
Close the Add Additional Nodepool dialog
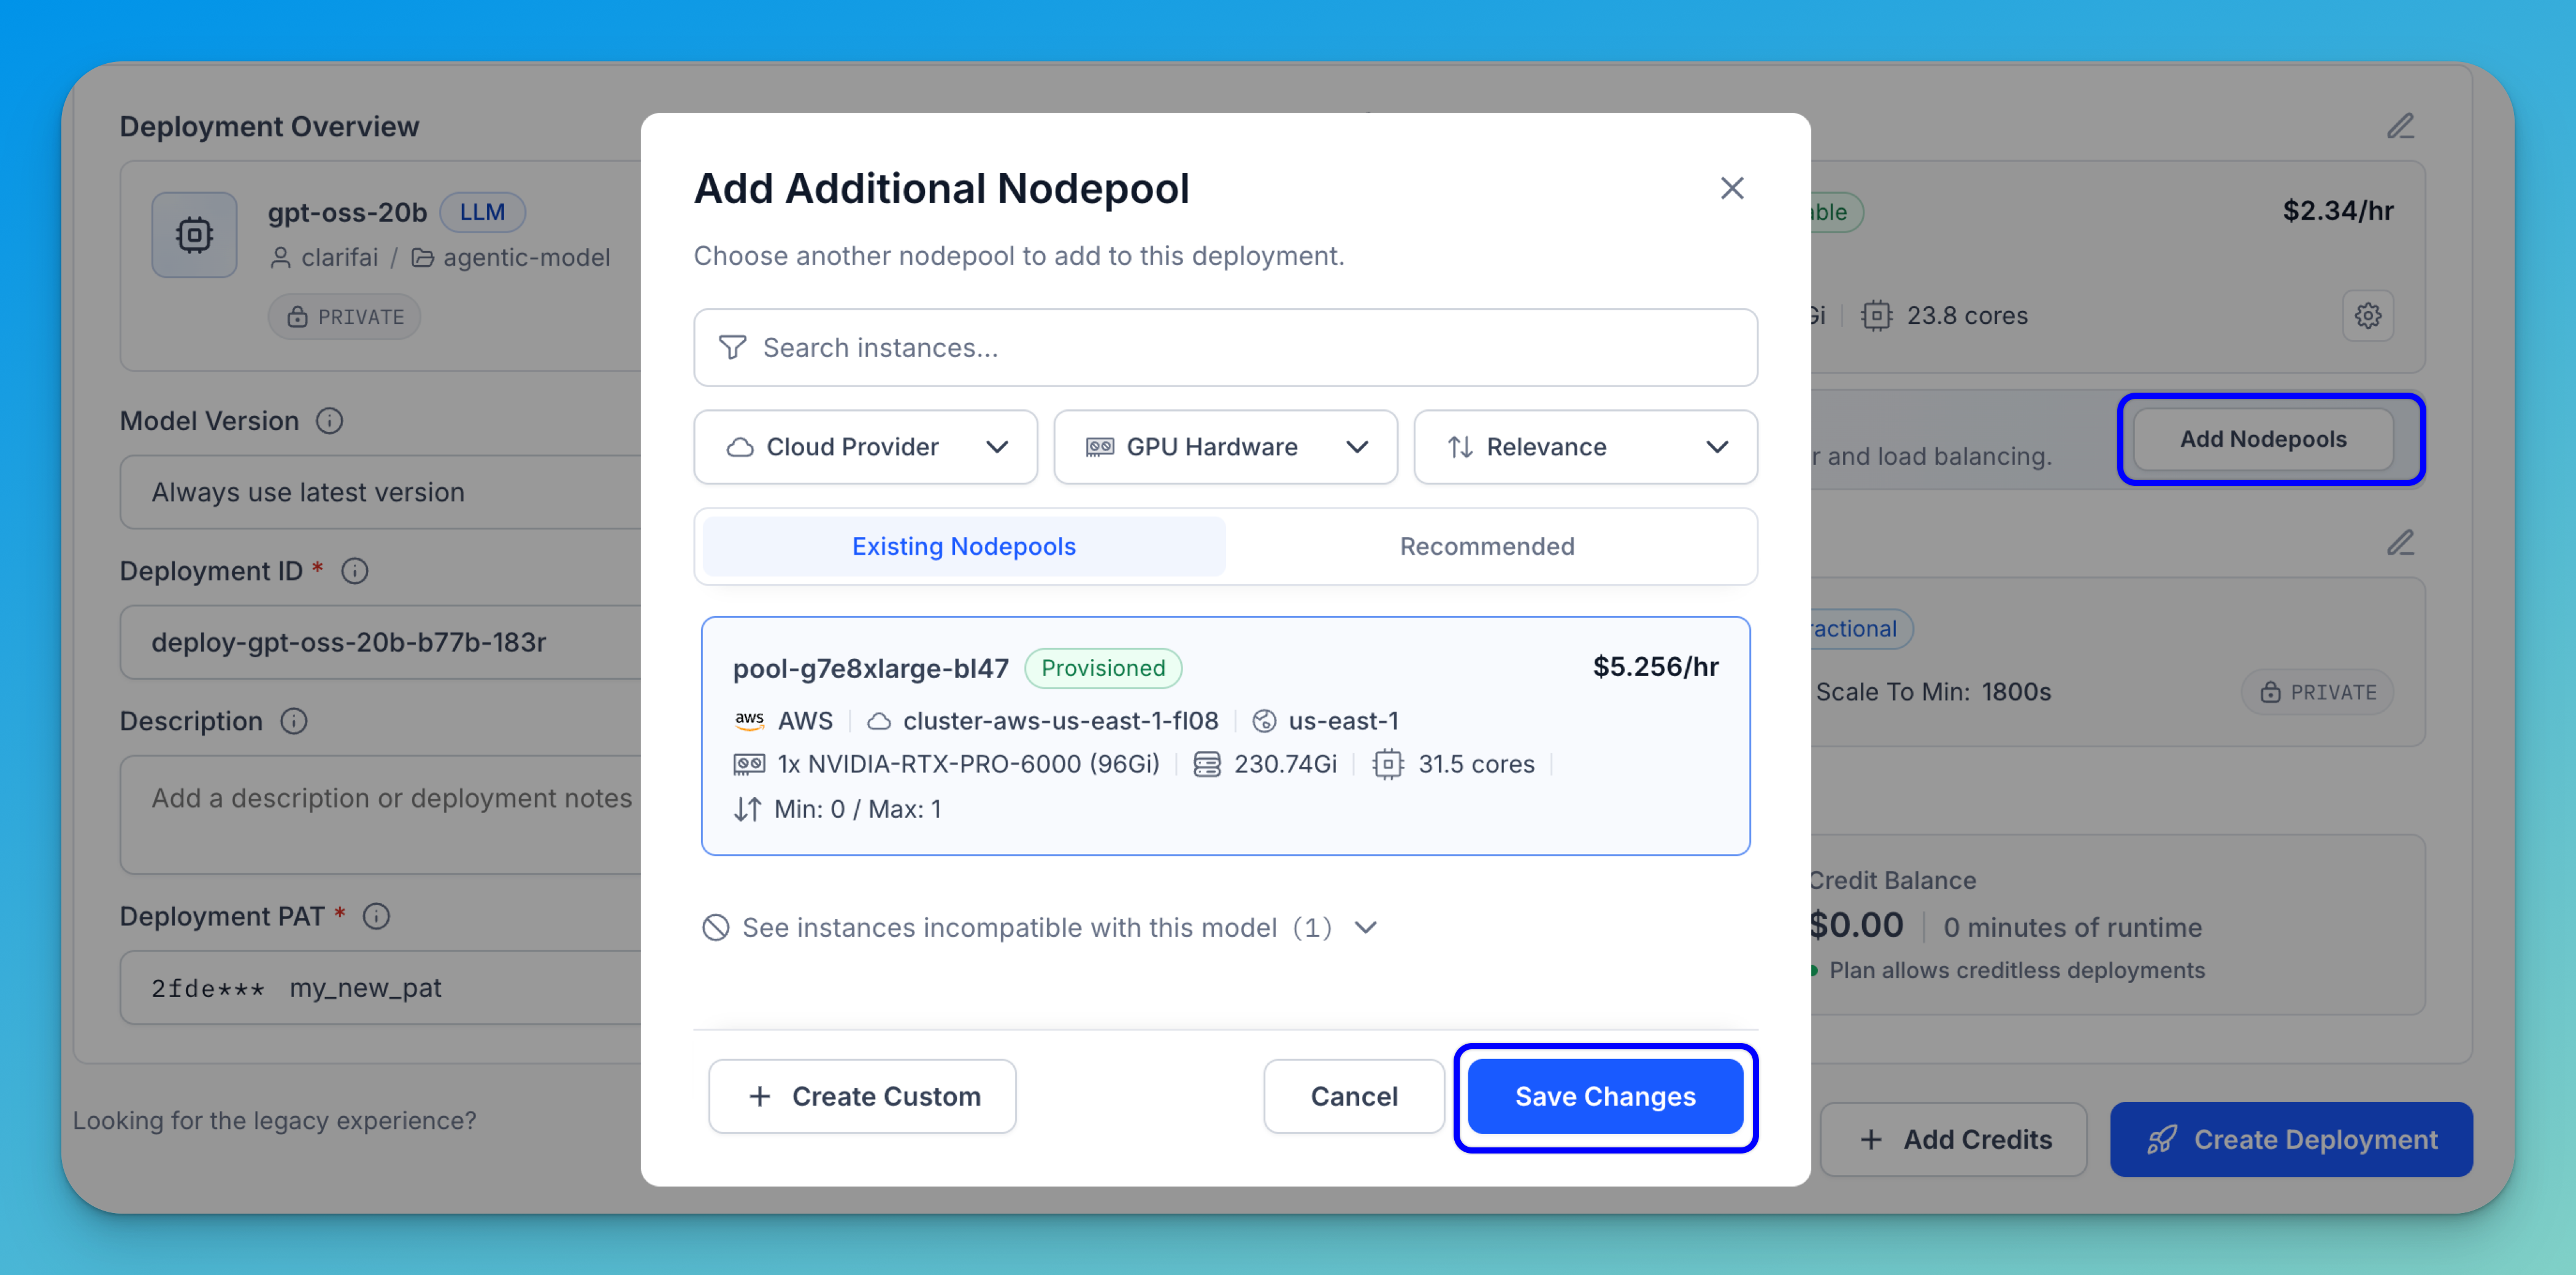click(x=1731, y=188)
